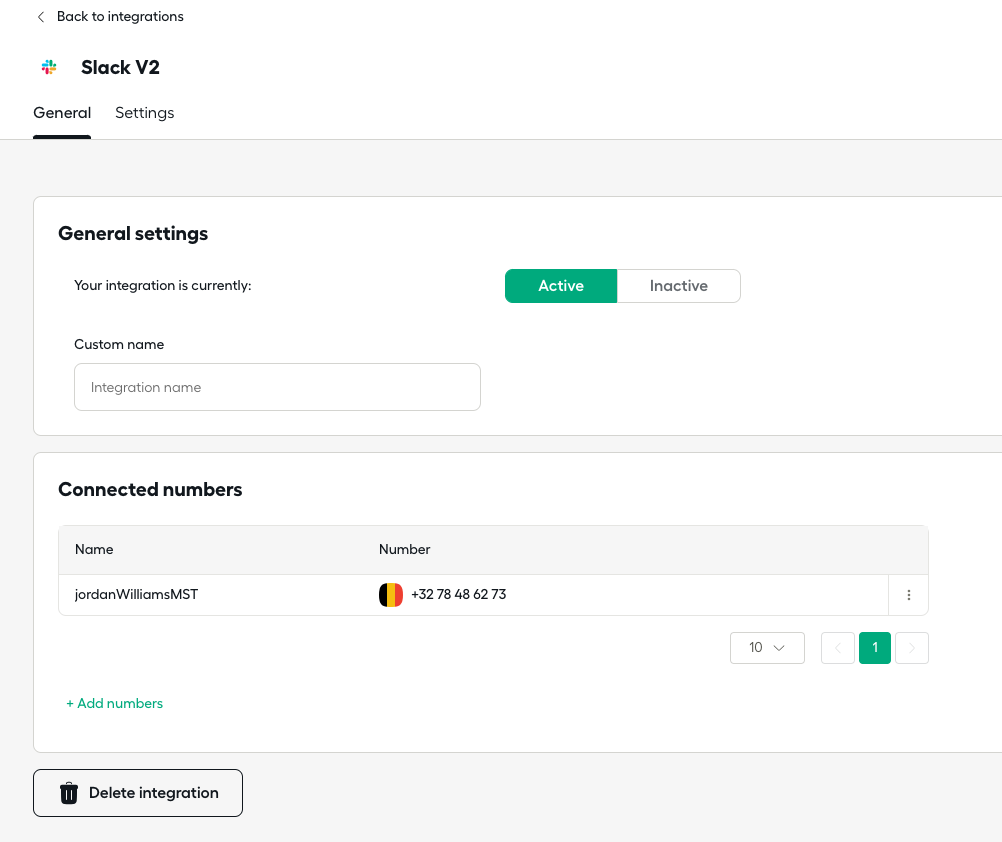This screenshot has height=842, width=1002.
Task: Click the Custom name label
Action: (x=119, y=344)
